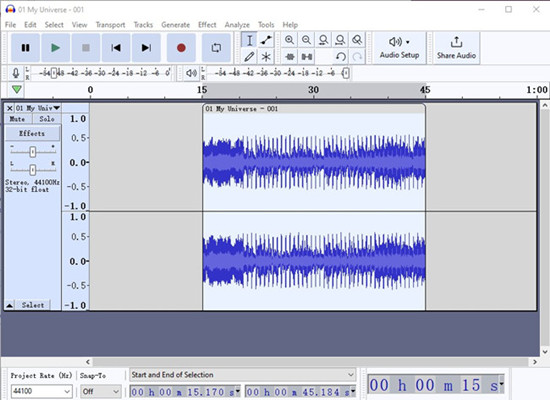Open the Tools menu
This screenshot has width=550, height=400.
coord(266,25)
